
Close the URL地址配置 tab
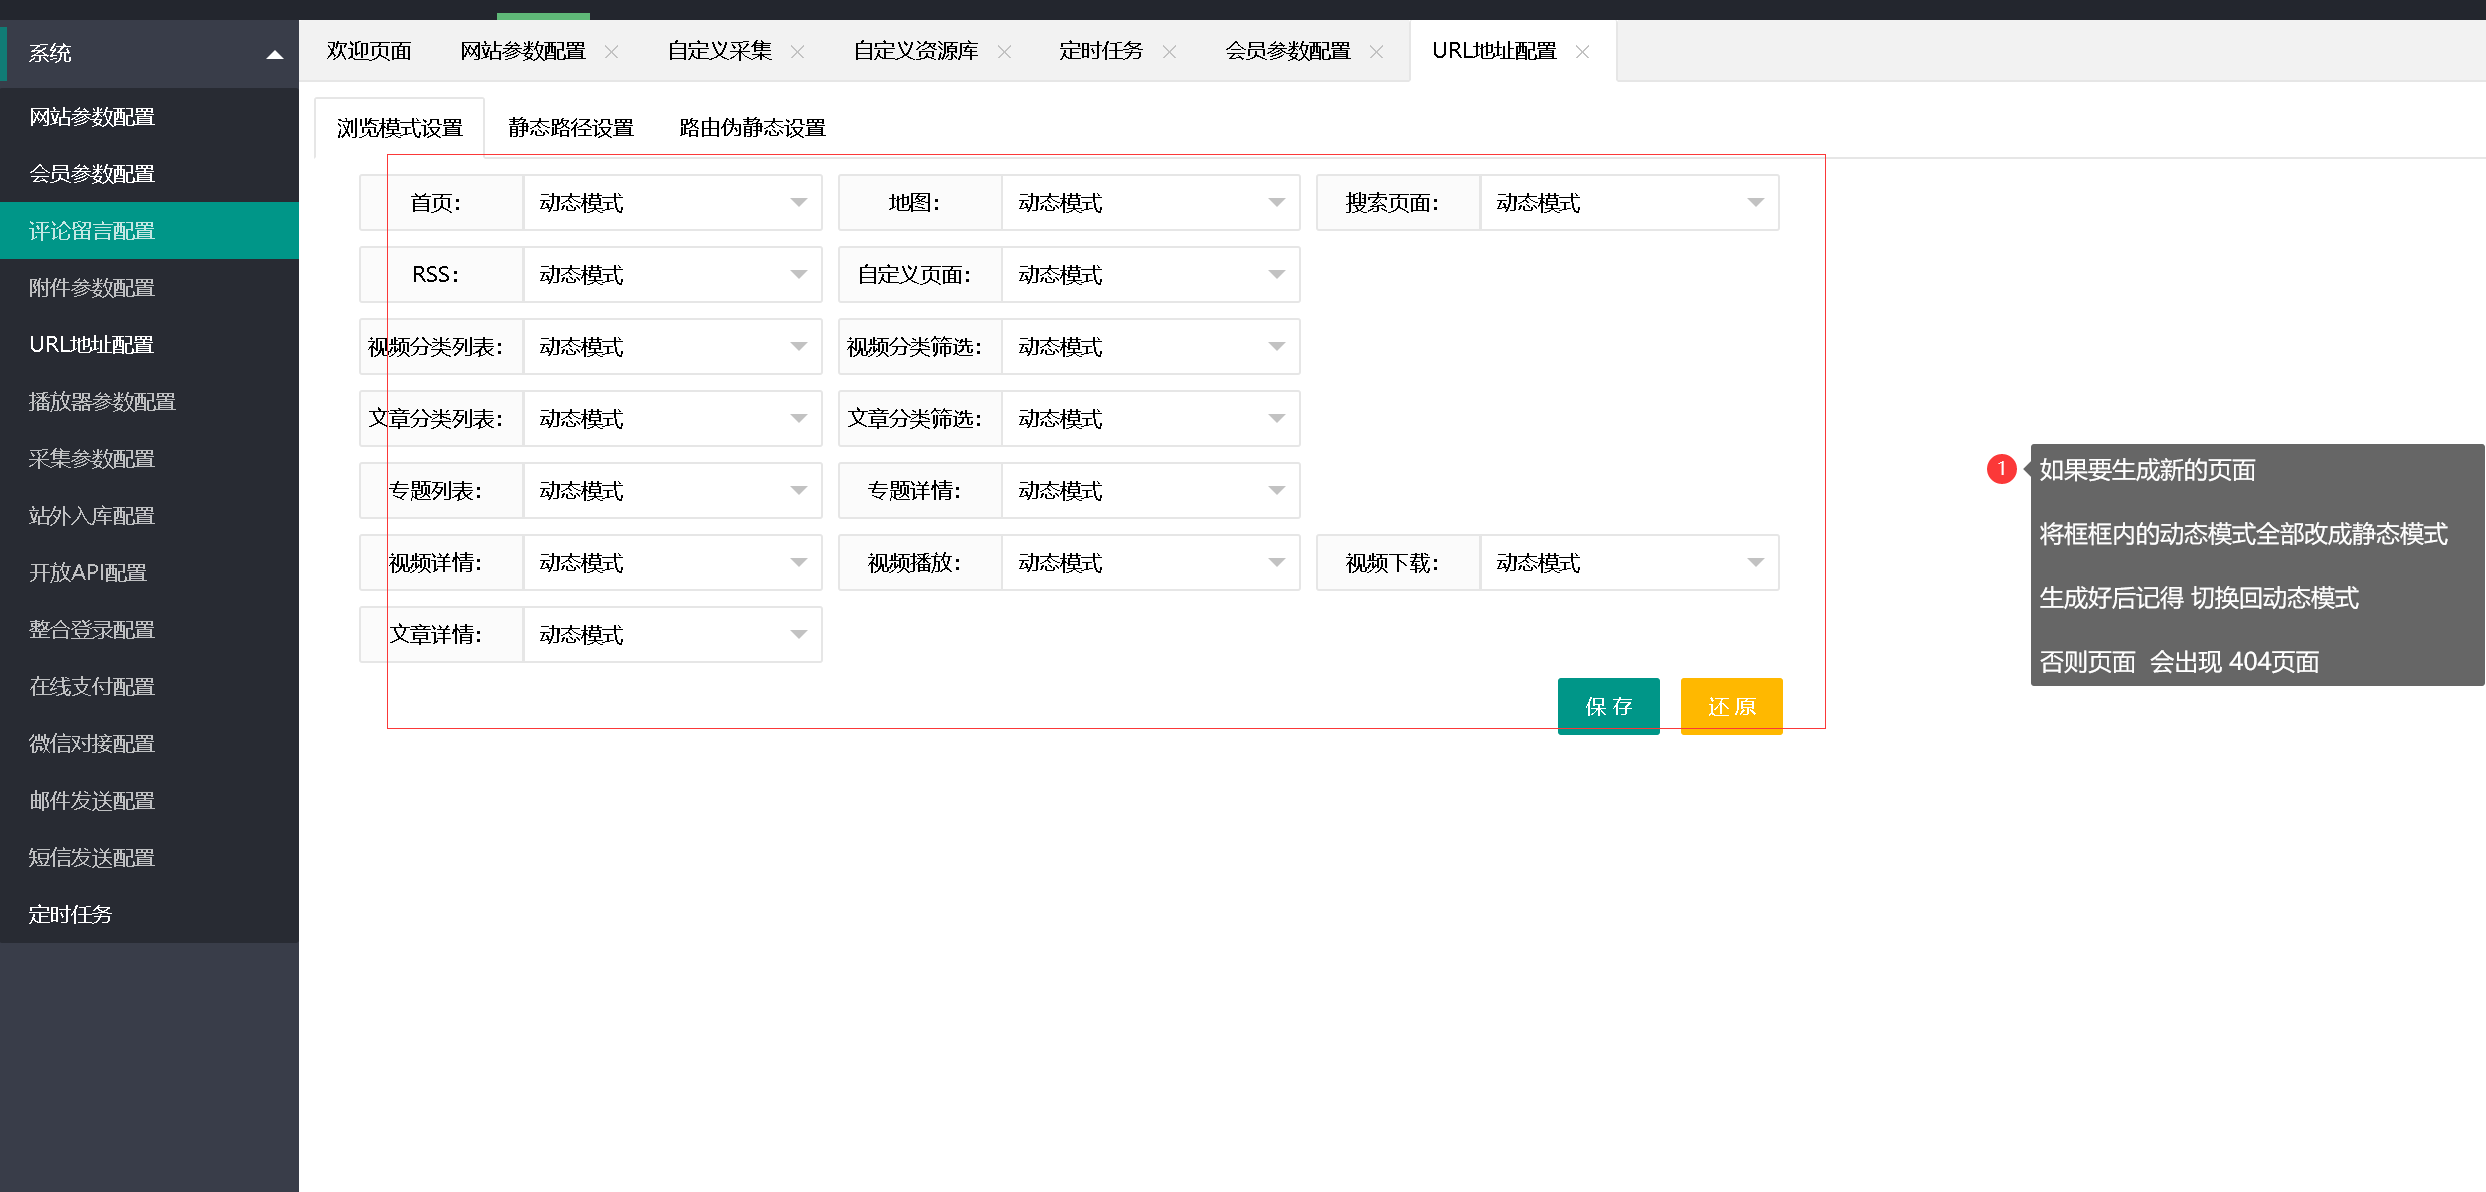point(1582,52)
